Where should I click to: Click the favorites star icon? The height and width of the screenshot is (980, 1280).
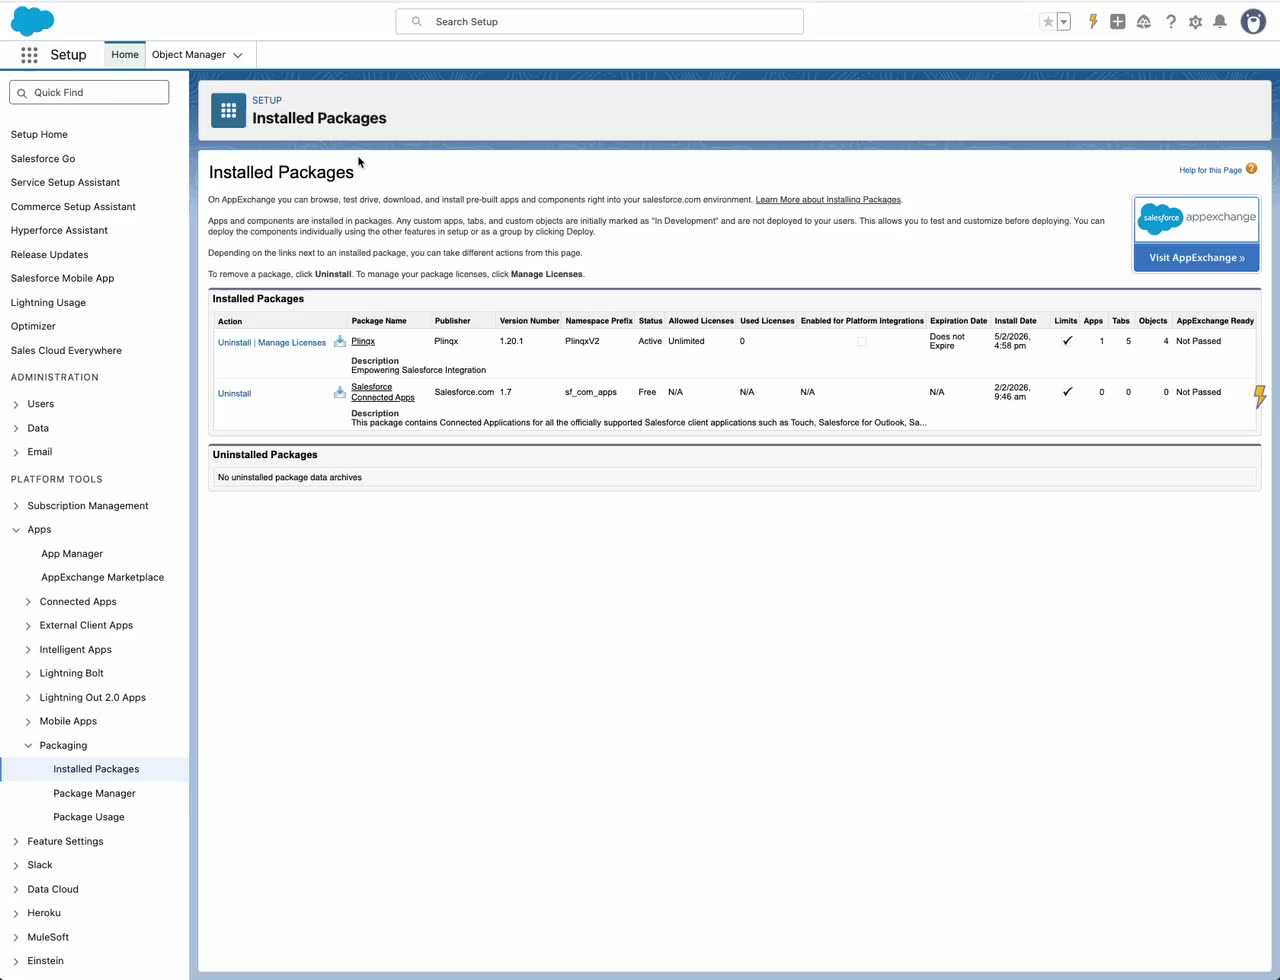(1048, 21)
